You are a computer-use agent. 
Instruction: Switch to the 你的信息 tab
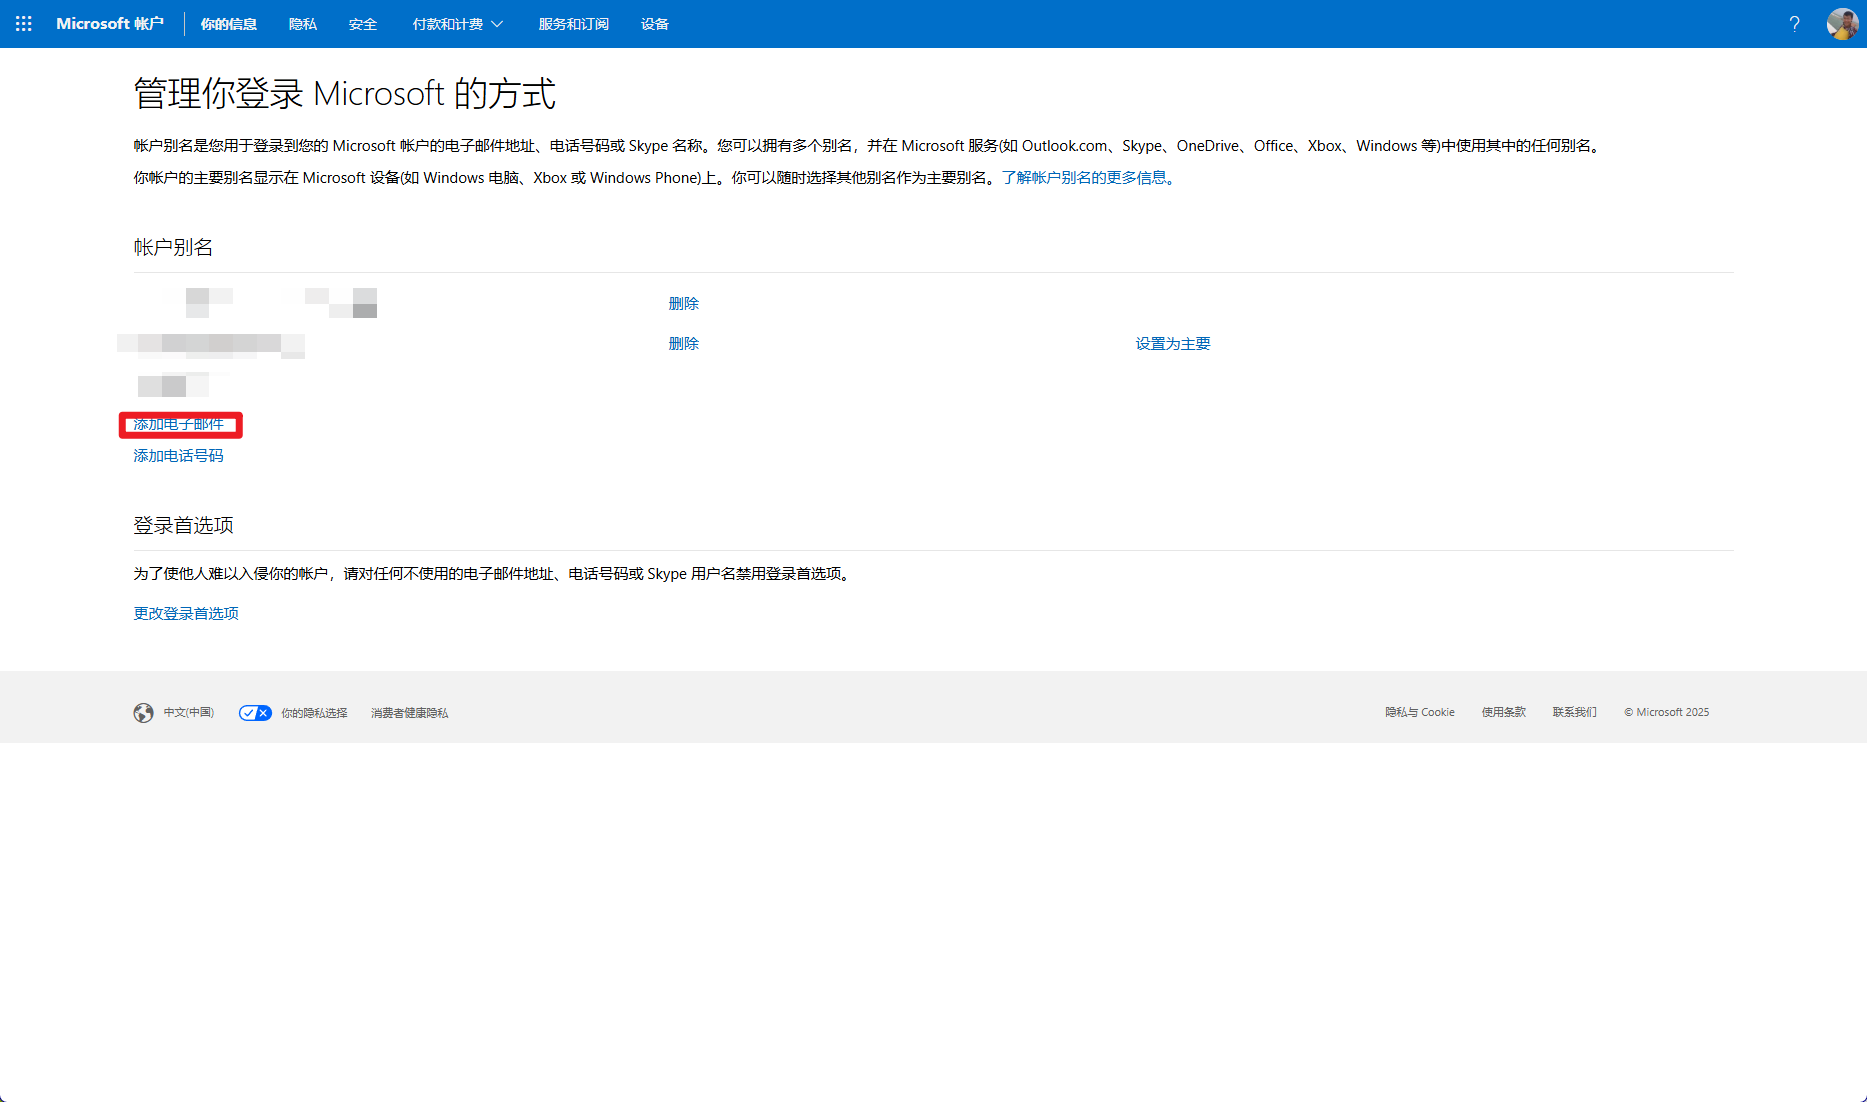pyautogui.click(x=228, y=23)
